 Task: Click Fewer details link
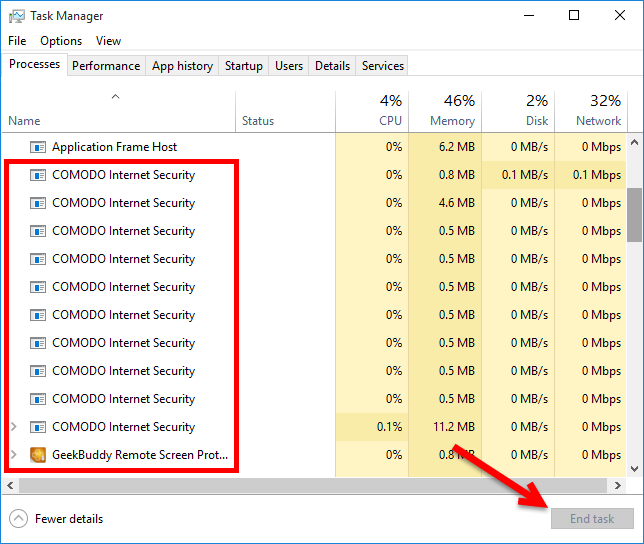coord(69,519)
